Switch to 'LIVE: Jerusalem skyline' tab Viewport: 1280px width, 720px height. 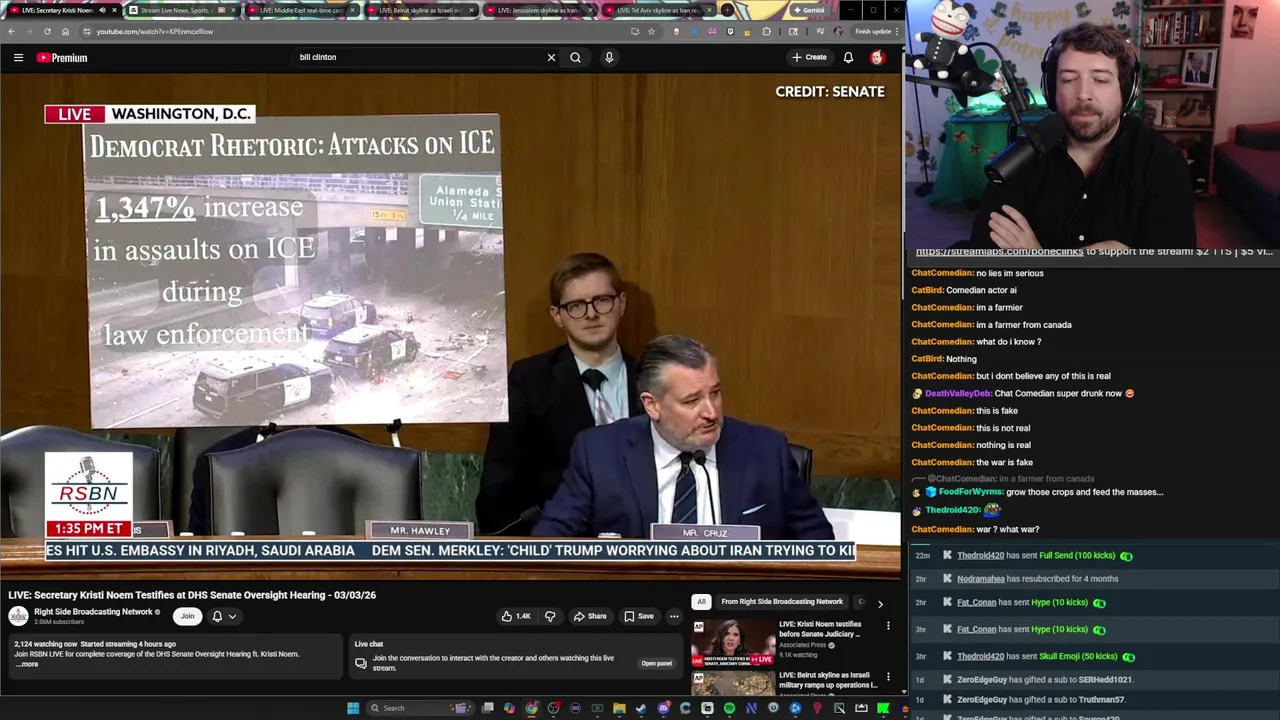(537, 10)
